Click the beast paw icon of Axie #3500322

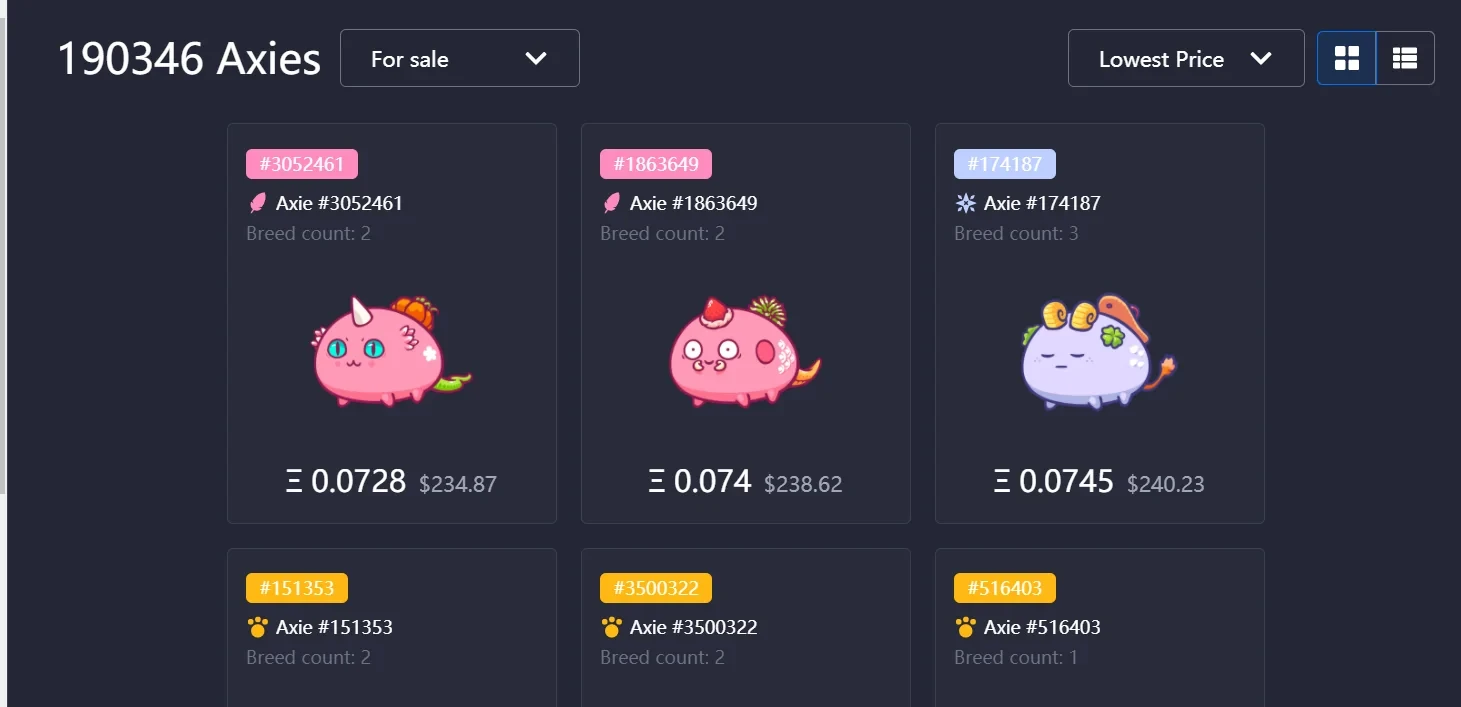611,628
